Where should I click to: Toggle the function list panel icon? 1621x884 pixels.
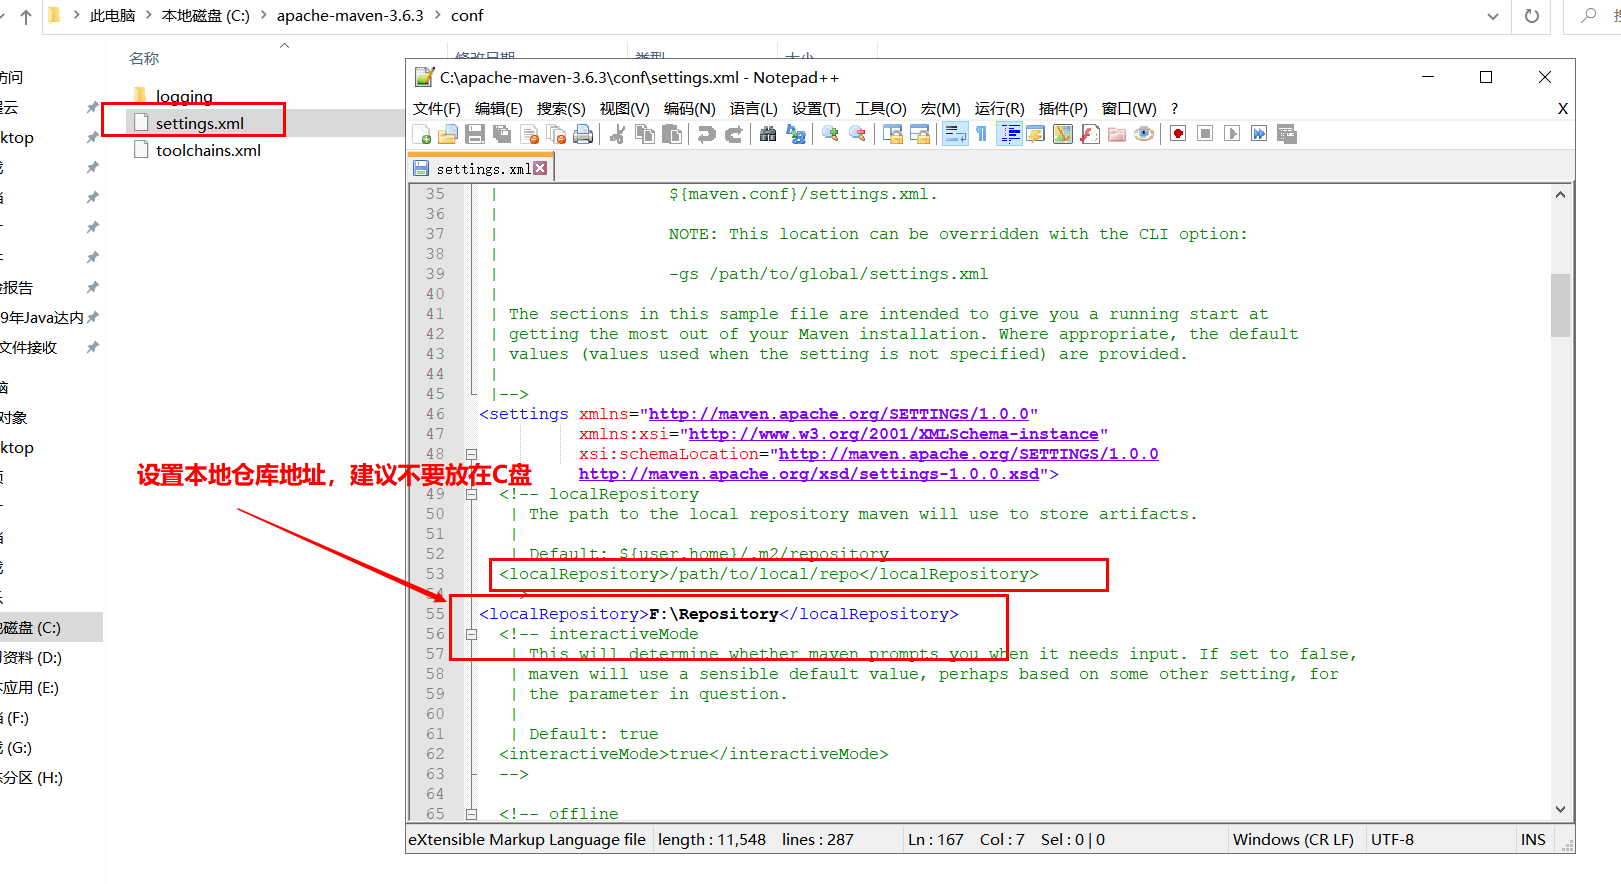click(x=1090, y=134)
